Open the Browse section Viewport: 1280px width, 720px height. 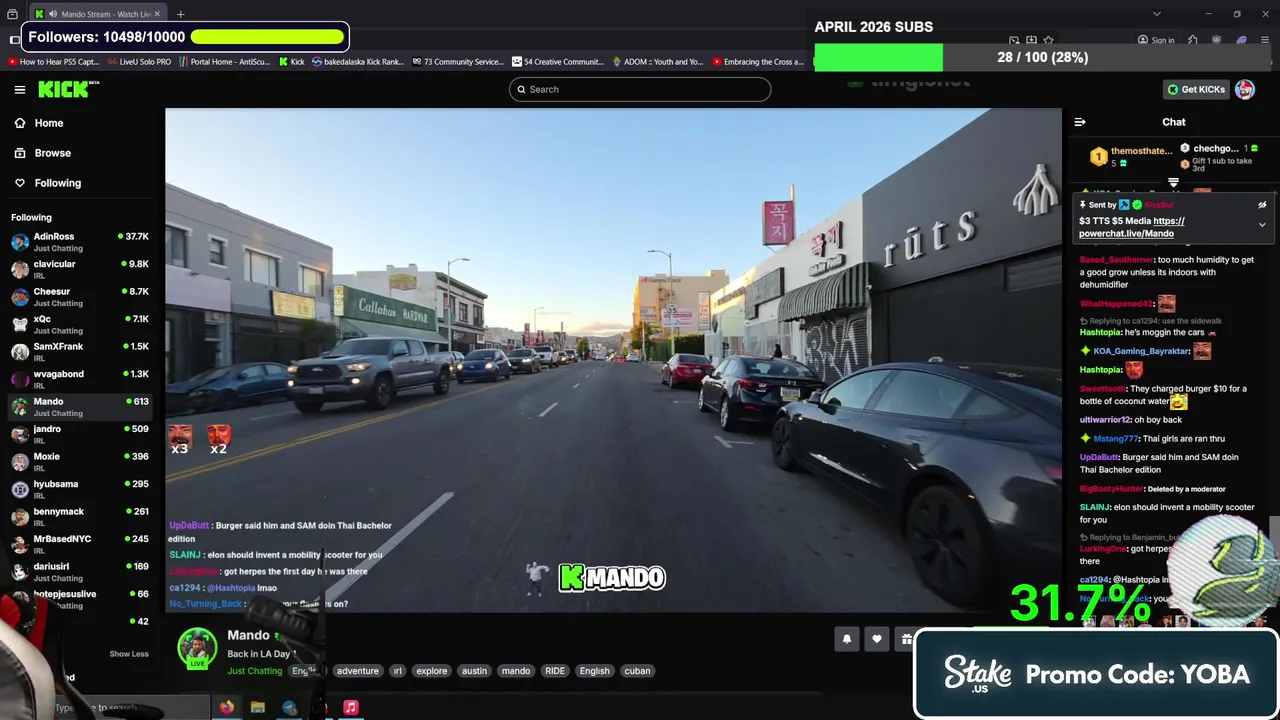click(52, 153)
